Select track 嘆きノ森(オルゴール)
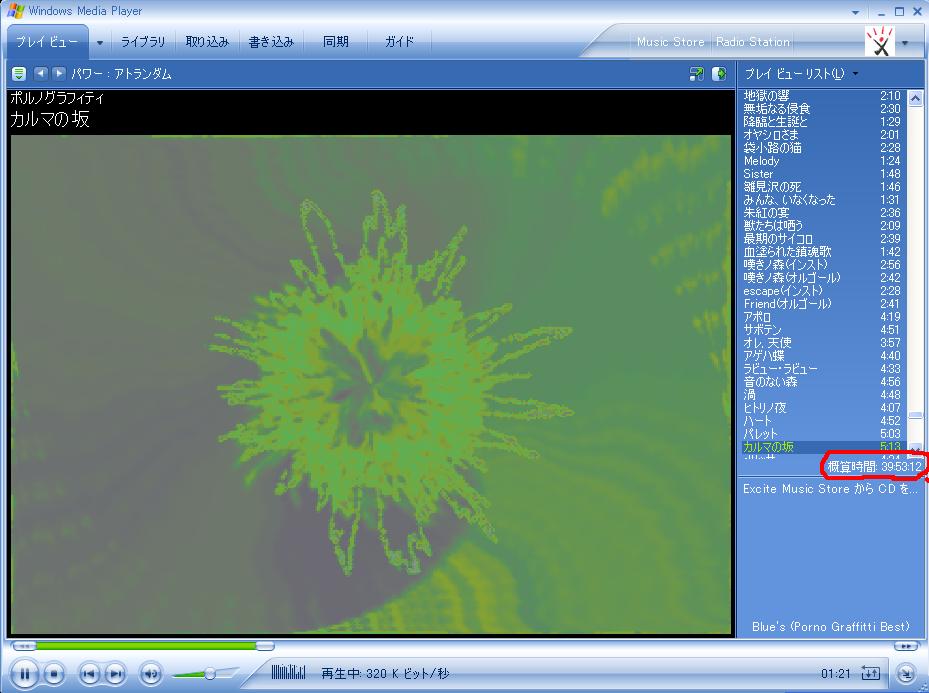 pos(822,278)
